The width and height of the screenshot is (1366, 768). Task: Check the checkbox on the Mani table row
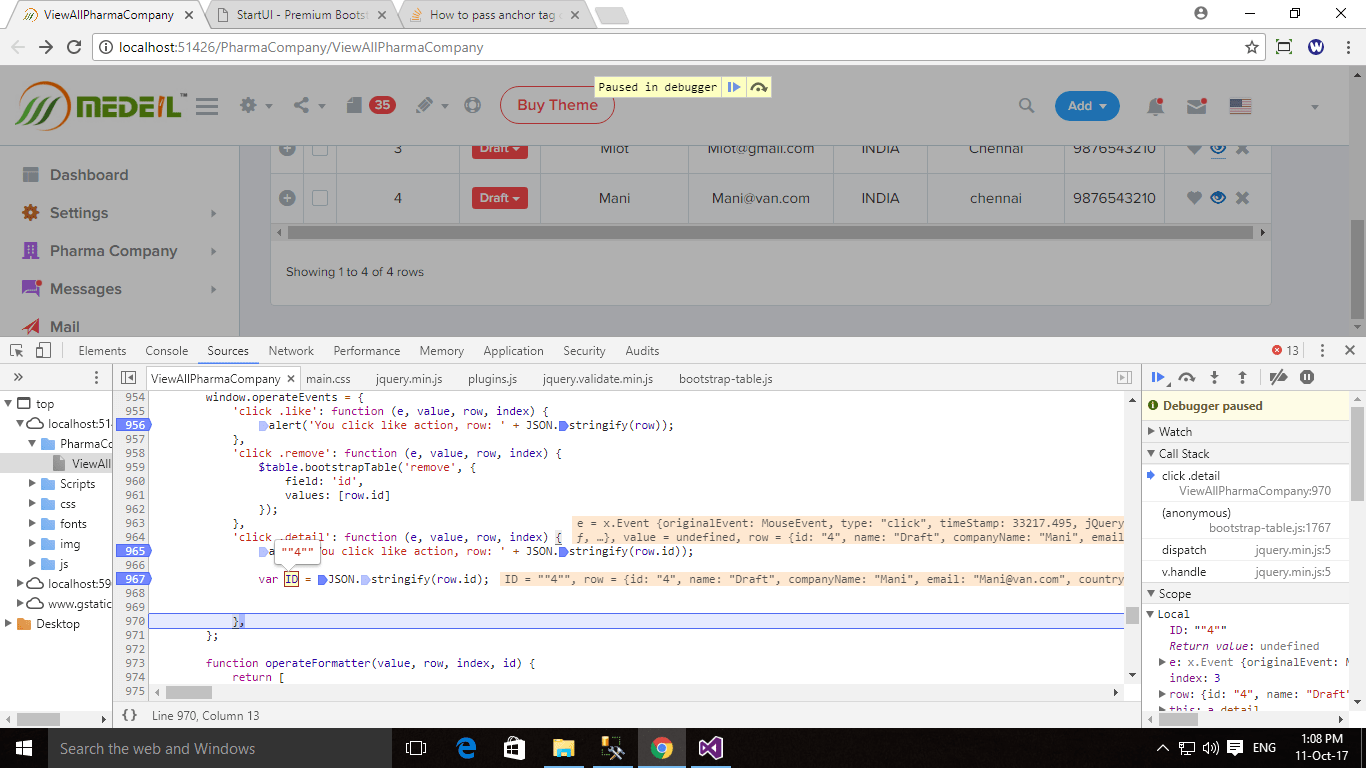tap(320, 197)
